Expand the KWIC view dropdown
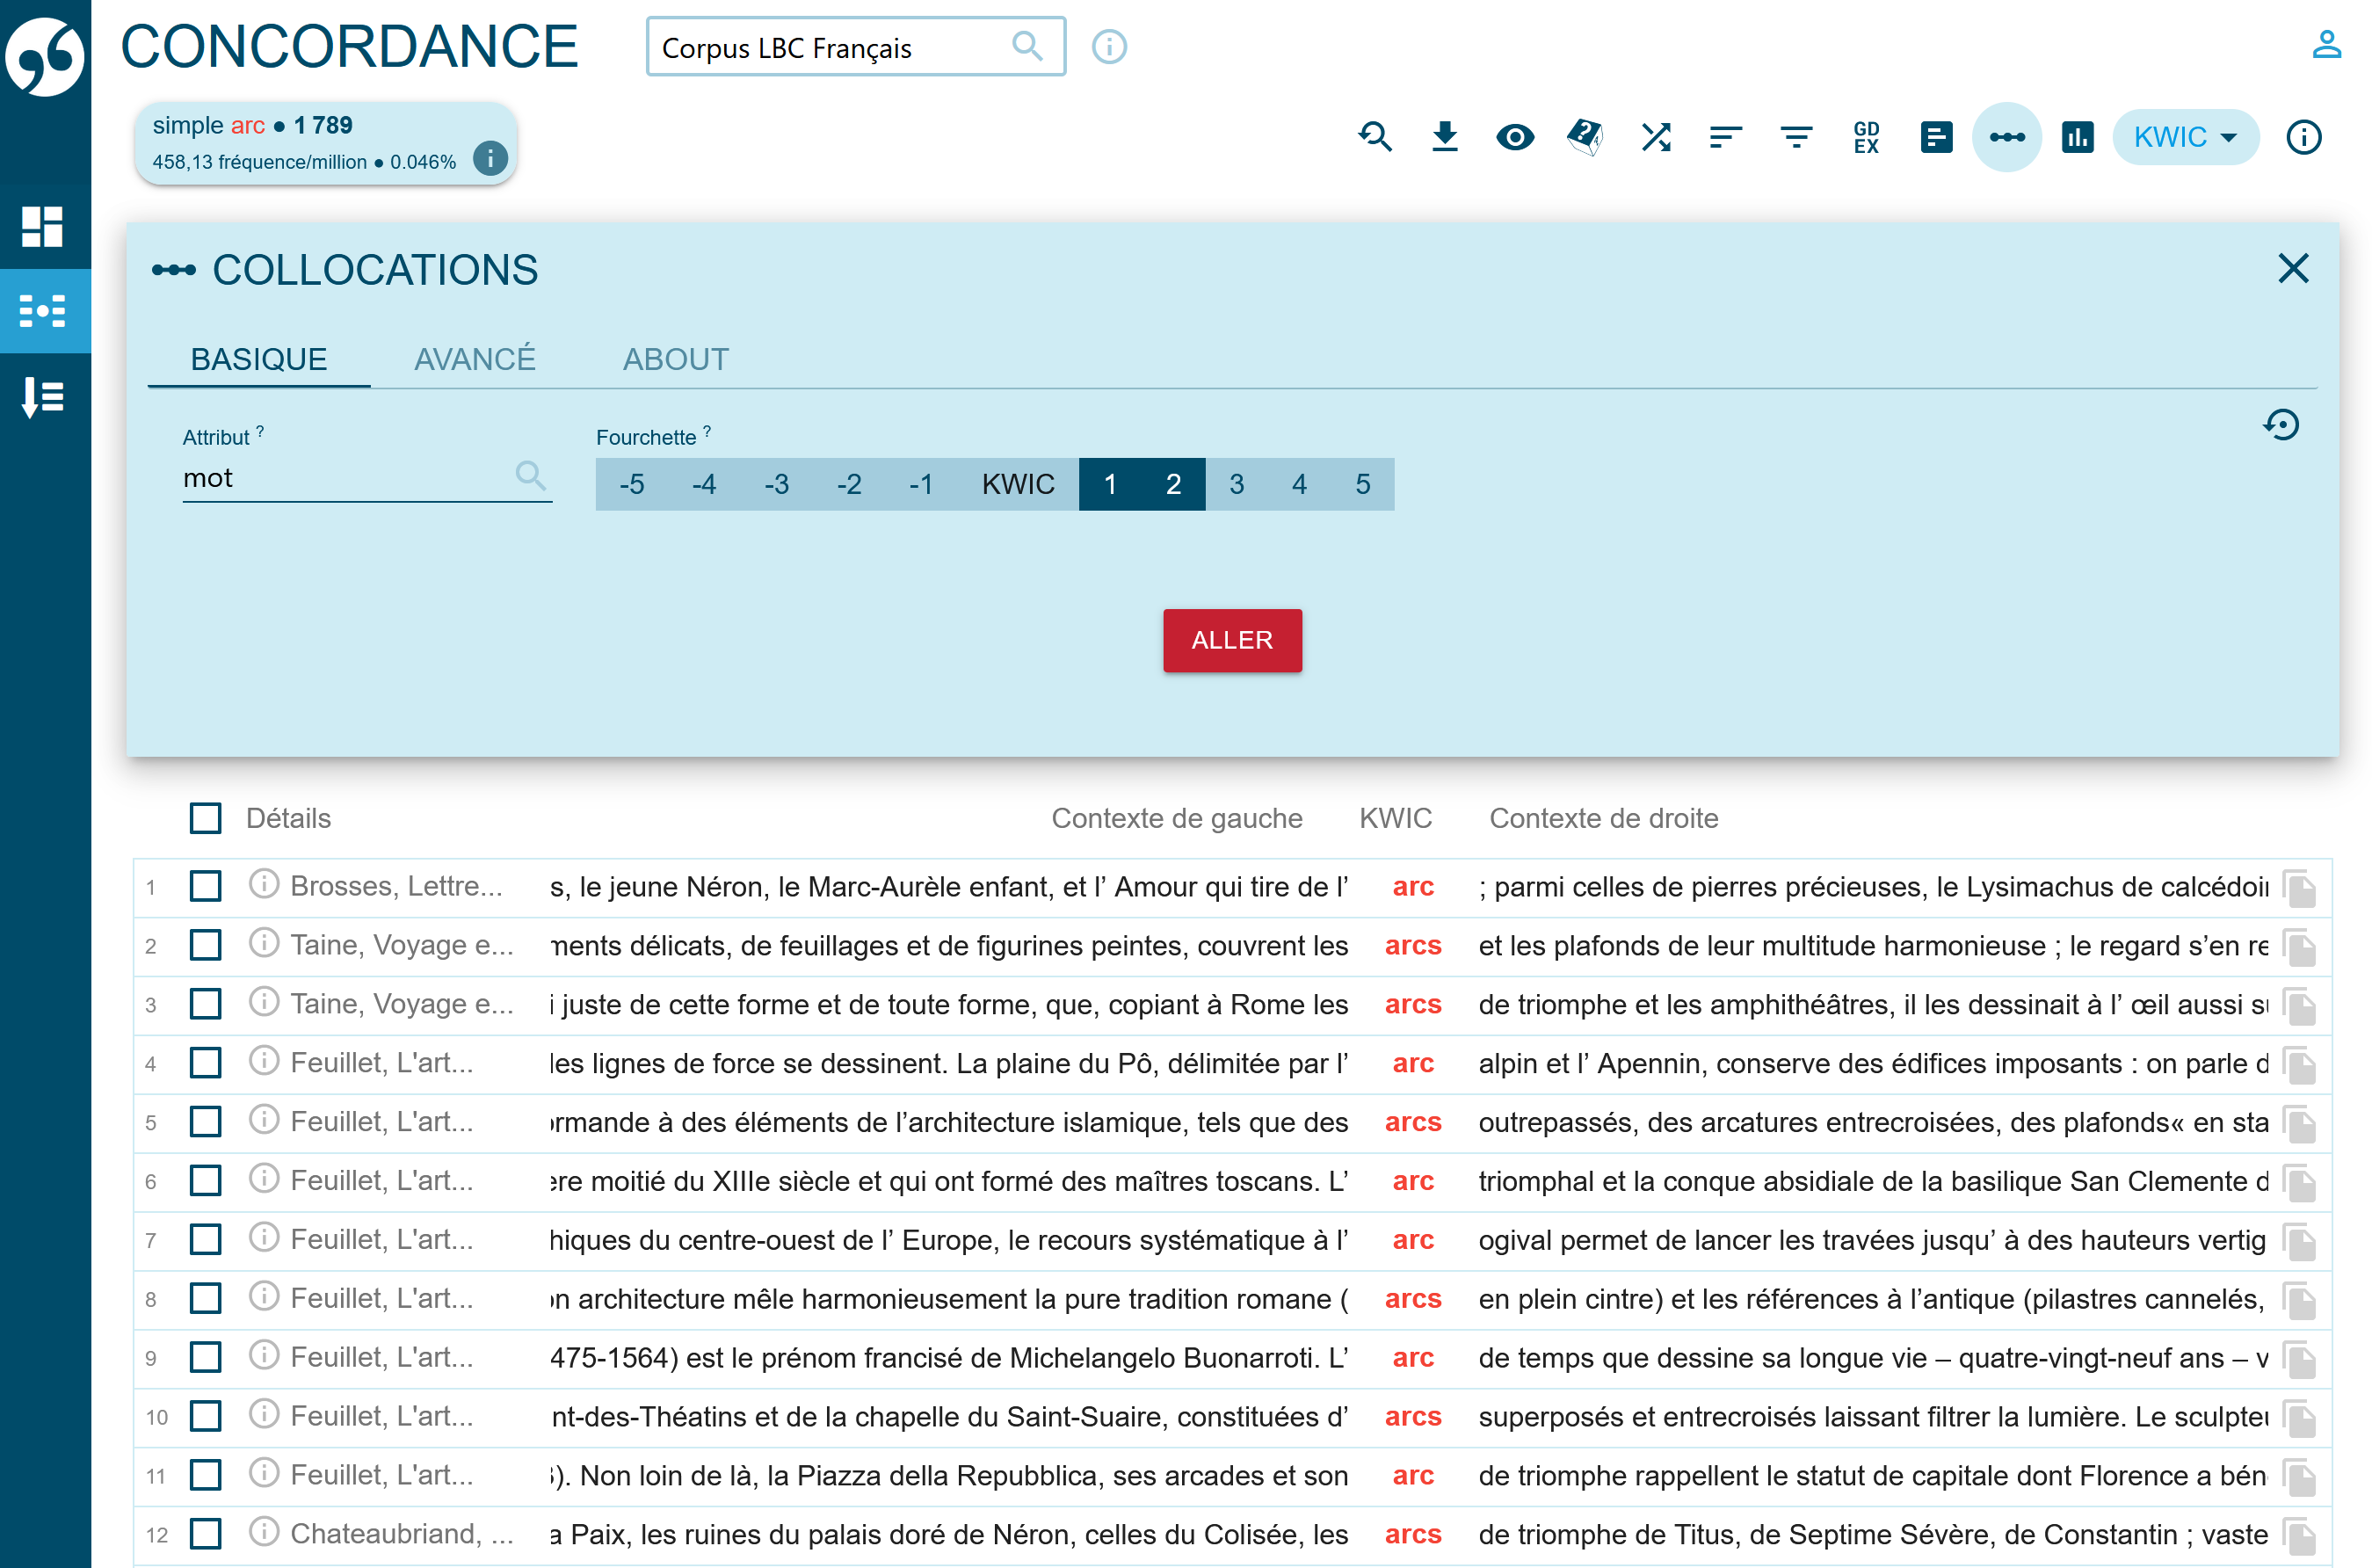 tap(2184, 137)
